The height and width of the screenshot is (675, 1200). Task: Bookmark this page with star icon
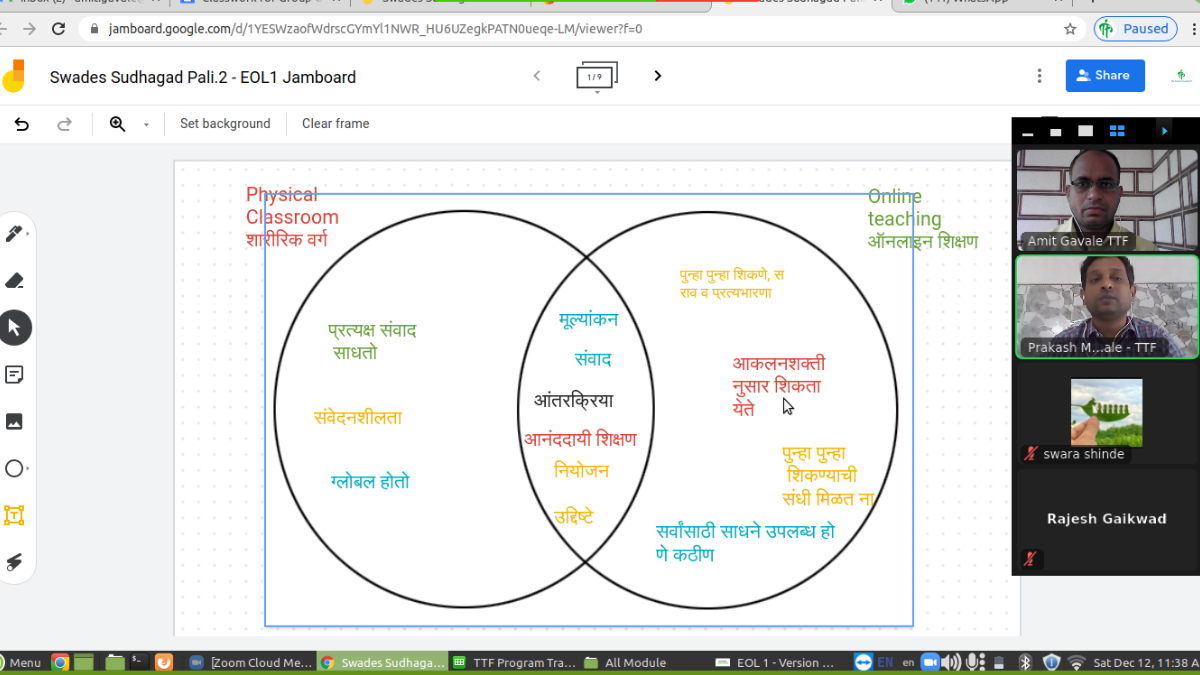tap(1070, 29)
